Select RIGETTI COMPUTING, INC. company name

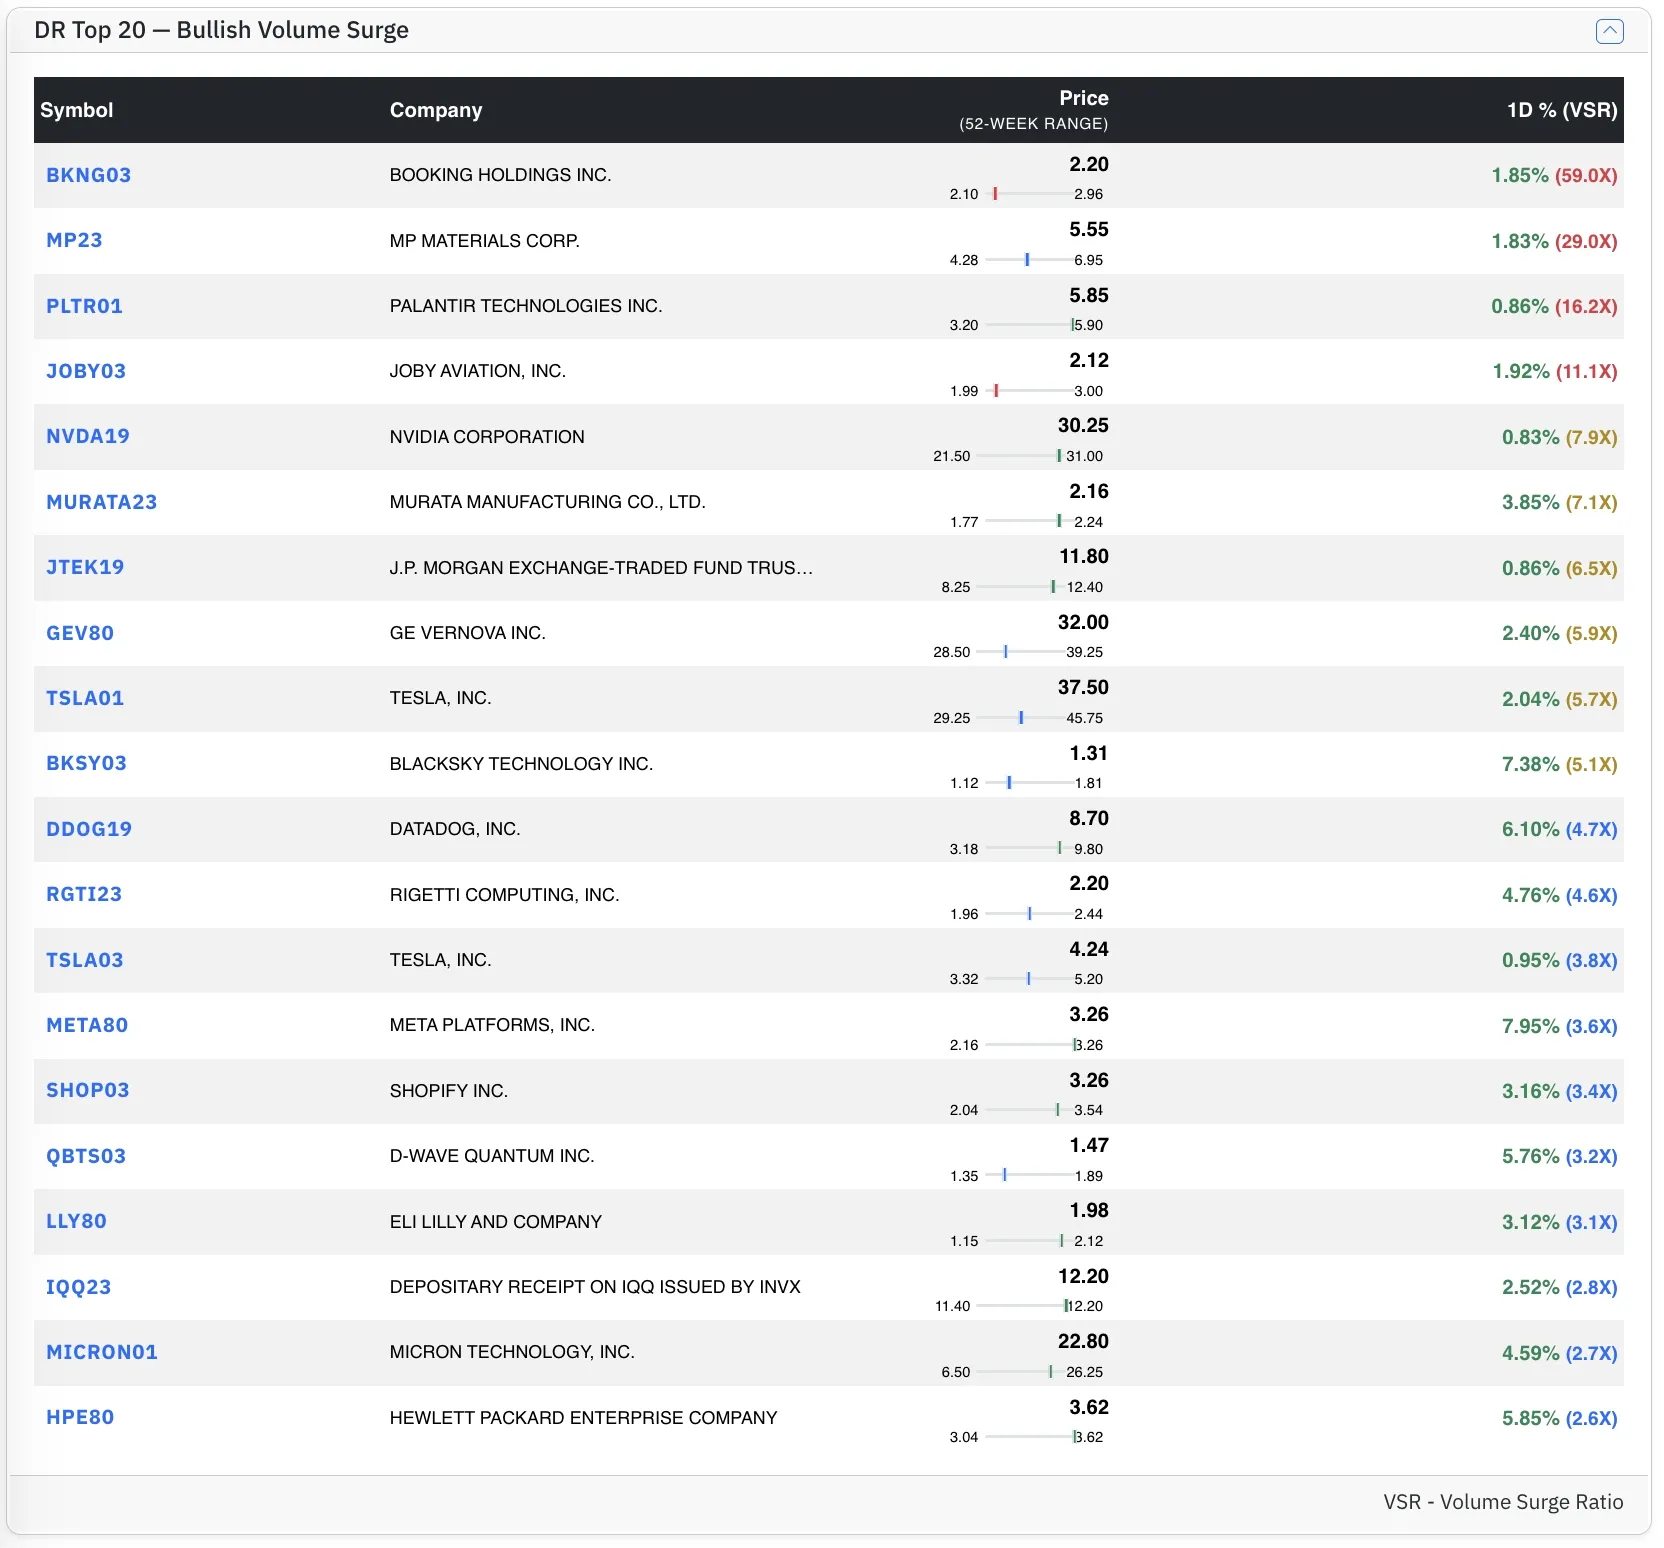[x=505, y=895]
